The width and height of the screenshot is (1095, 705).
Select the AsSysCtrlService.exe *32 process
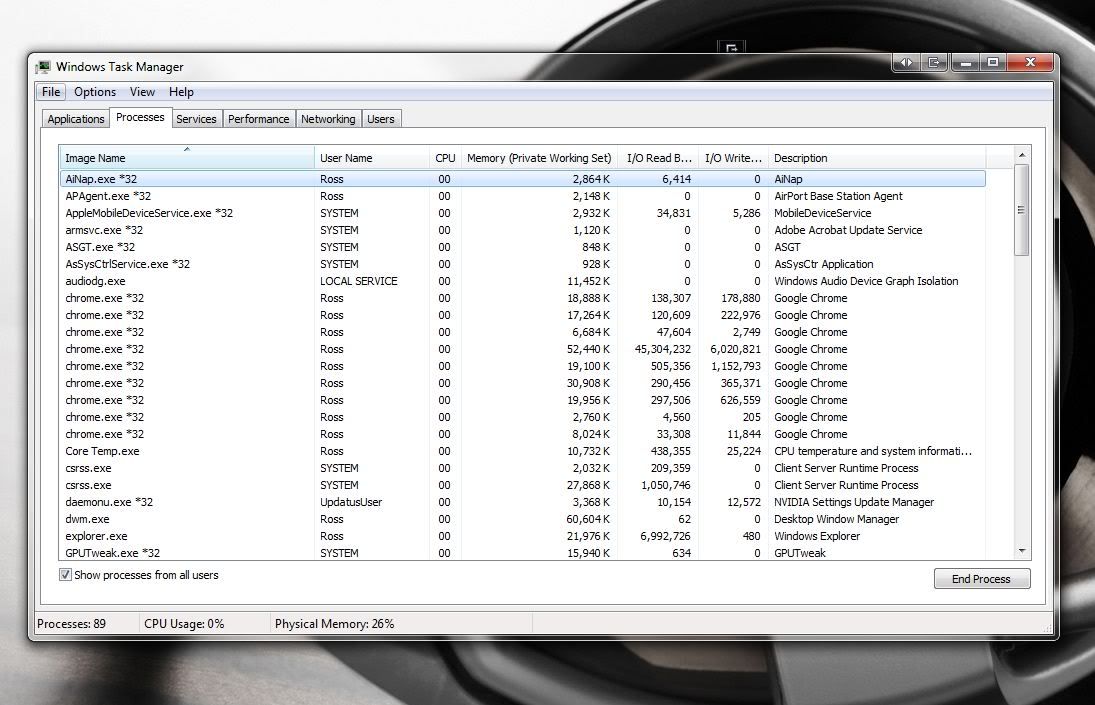(522, 264)
